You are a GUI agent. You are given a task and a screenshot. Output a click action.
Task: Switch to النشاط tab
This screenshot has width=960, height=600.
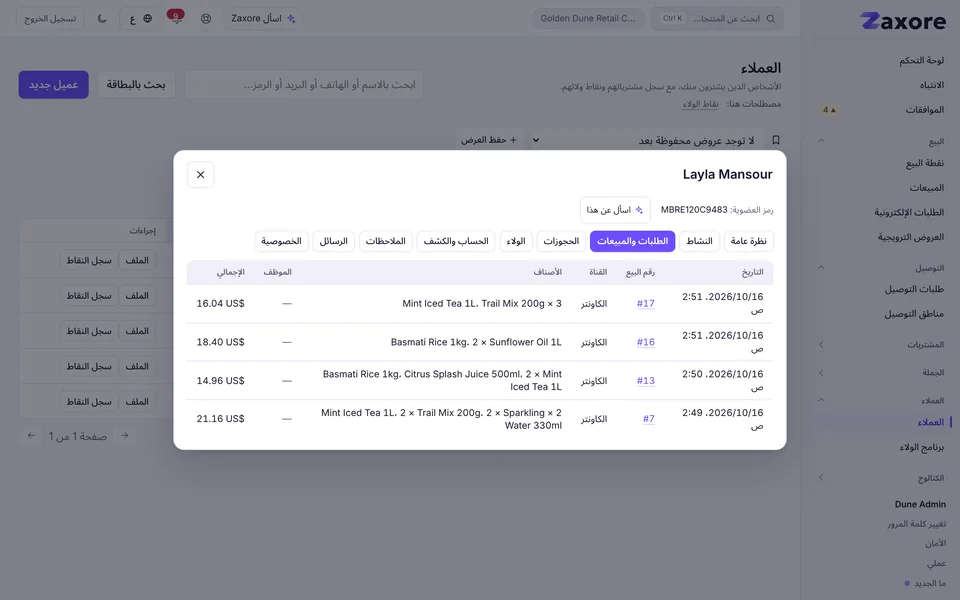coord(699,241)
